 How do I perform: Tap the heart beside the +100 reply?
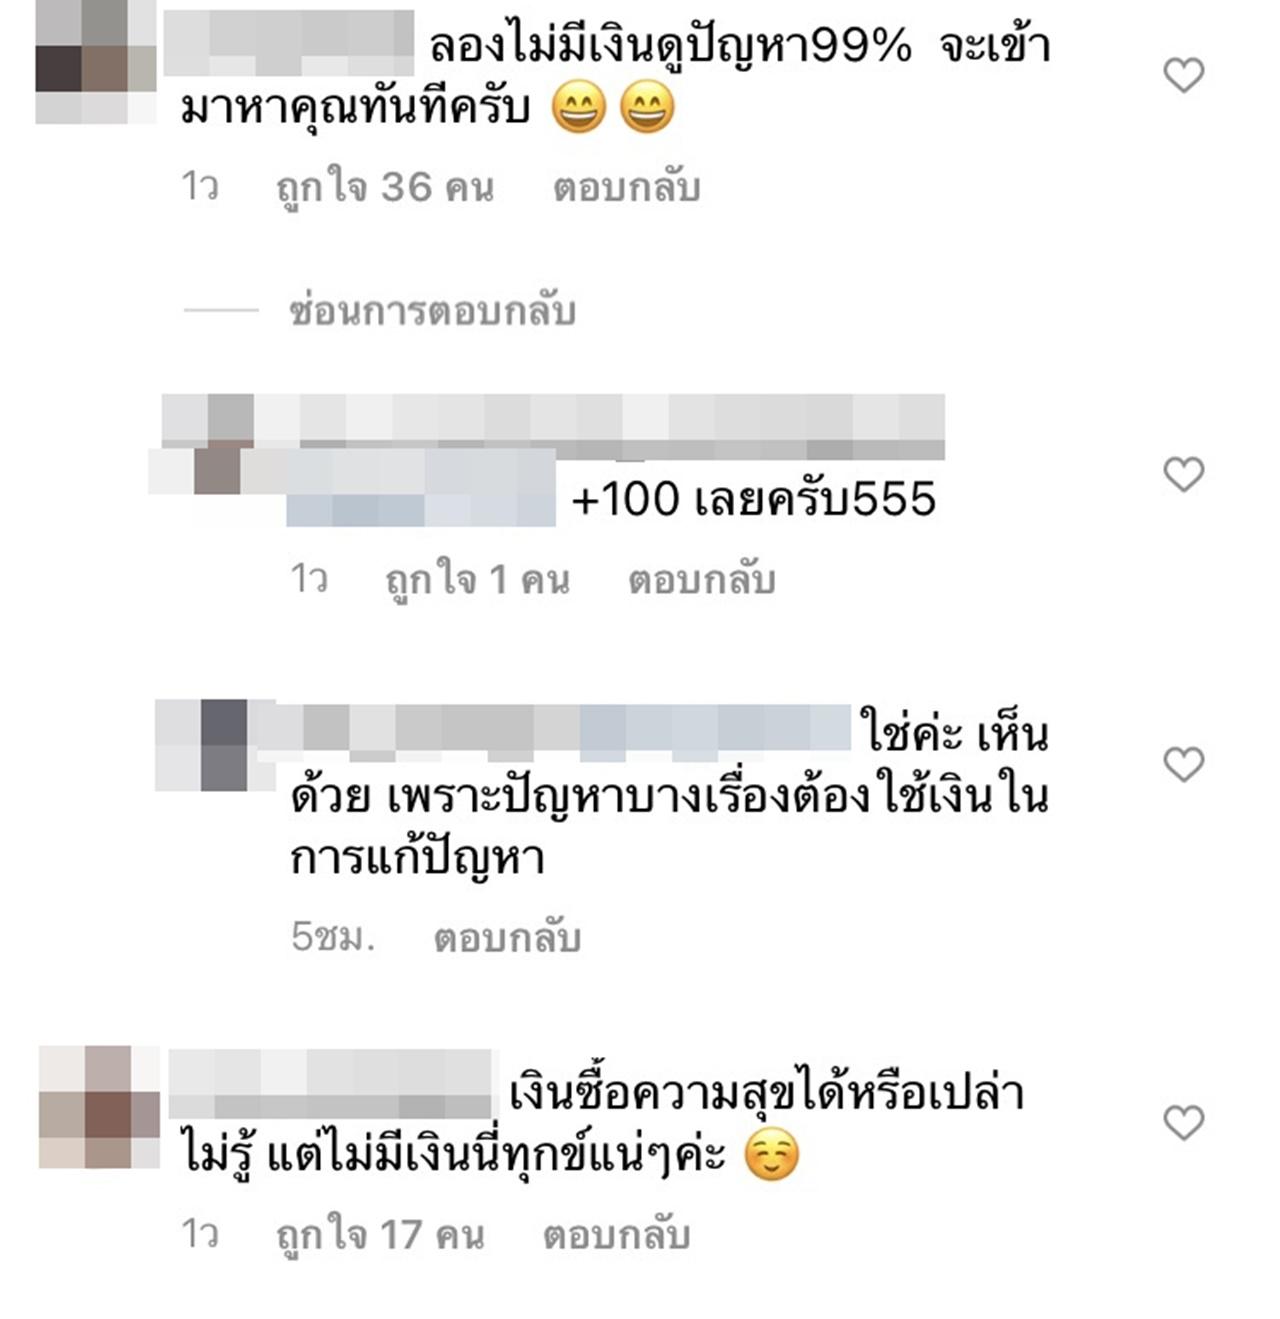tap(1184, 474)
